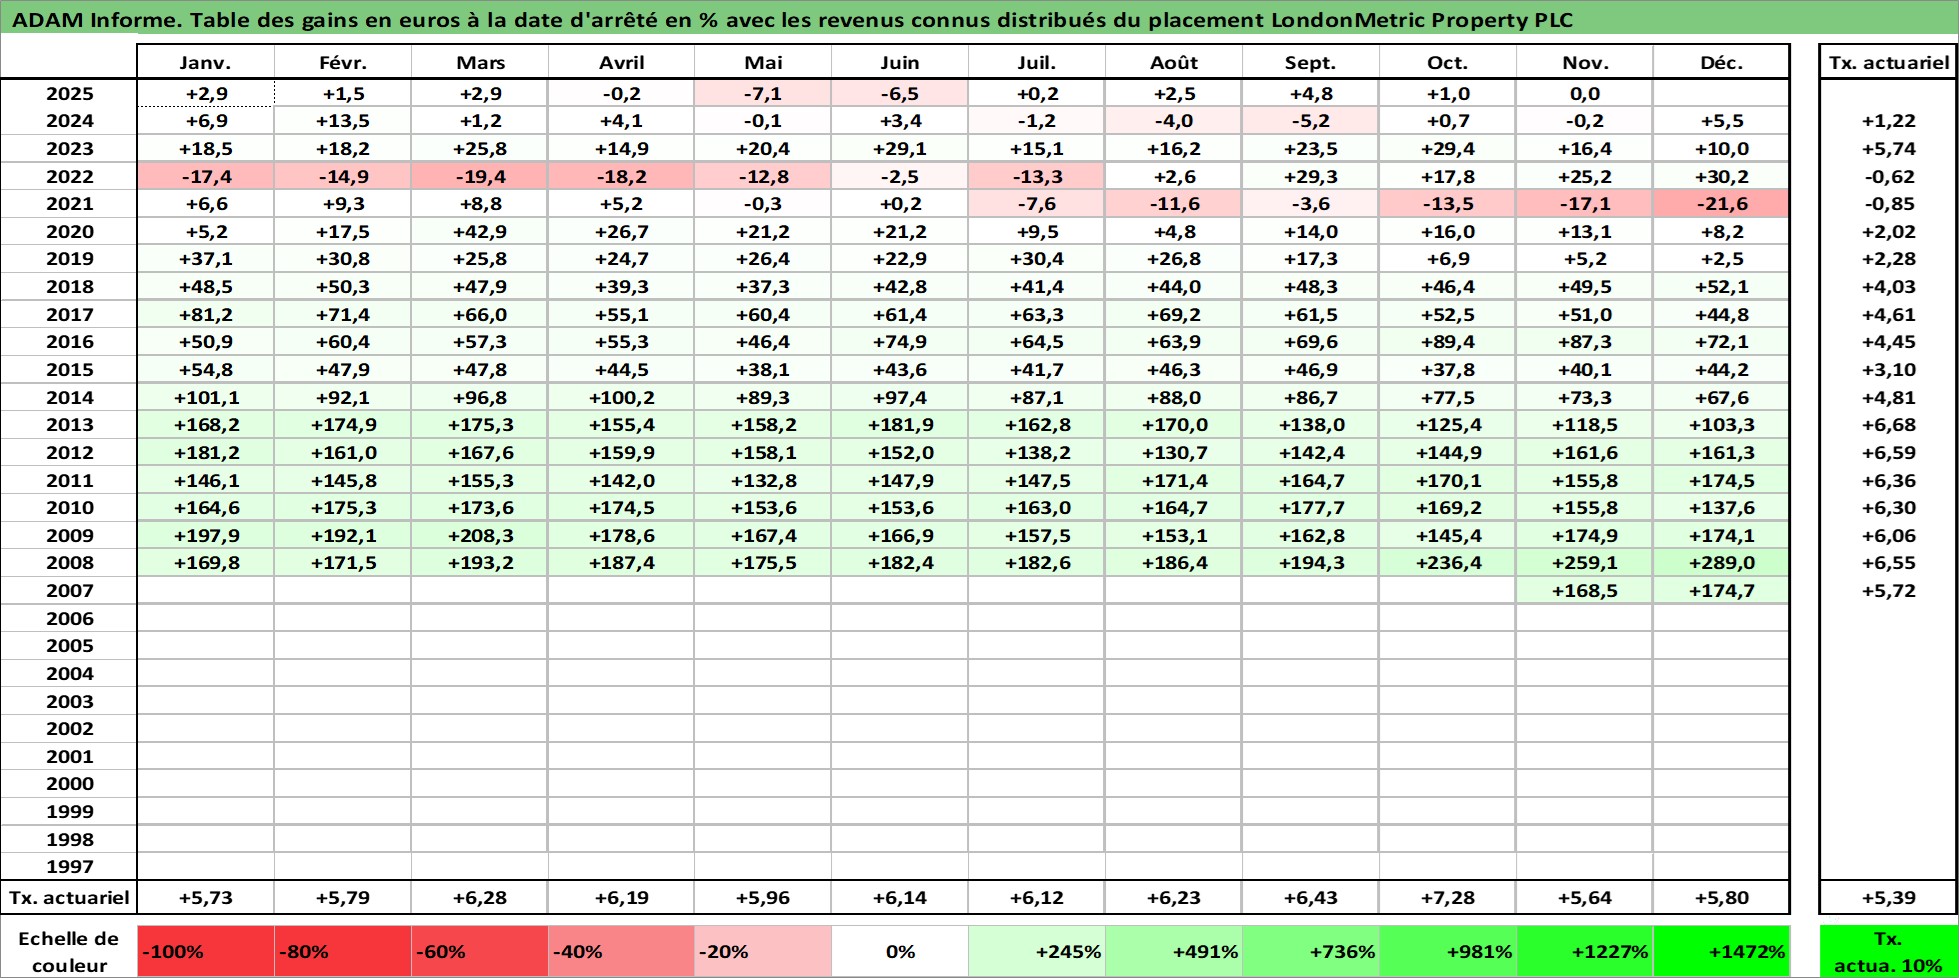This screenshot has width=1959, height=978.
Task: Select the +245% light green swatch
Action: click(1037, 951)
